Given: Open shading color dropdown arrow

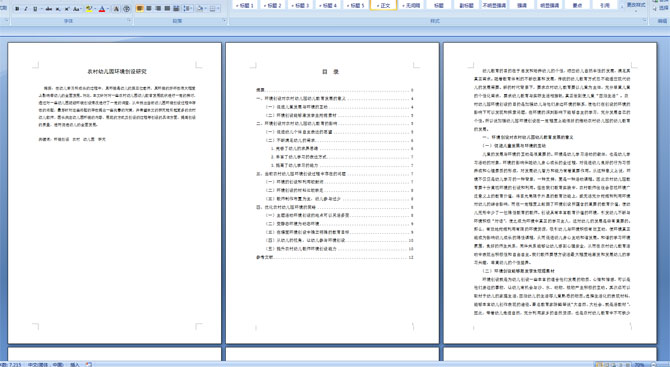Looking at the screenshot, I should pyautogui.click(x=206, y=9).
